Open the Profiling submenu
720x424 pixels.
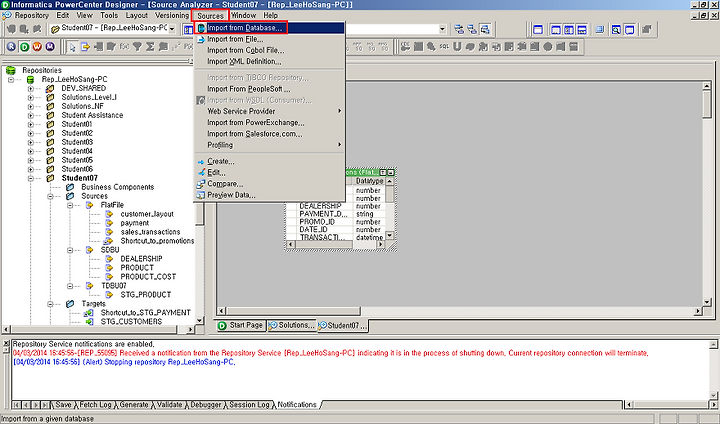pyautogui.click(x=270, y=145)
